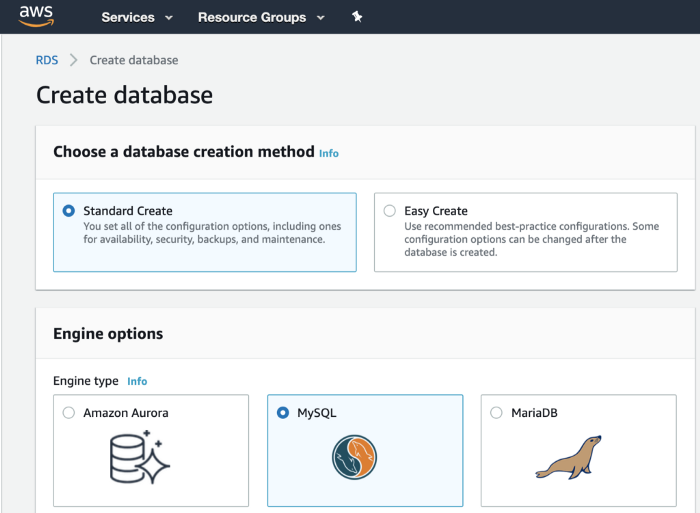Click the Create database breadcrumb text
The height and width of the screenshot is (513, 700).
point(134,60)
